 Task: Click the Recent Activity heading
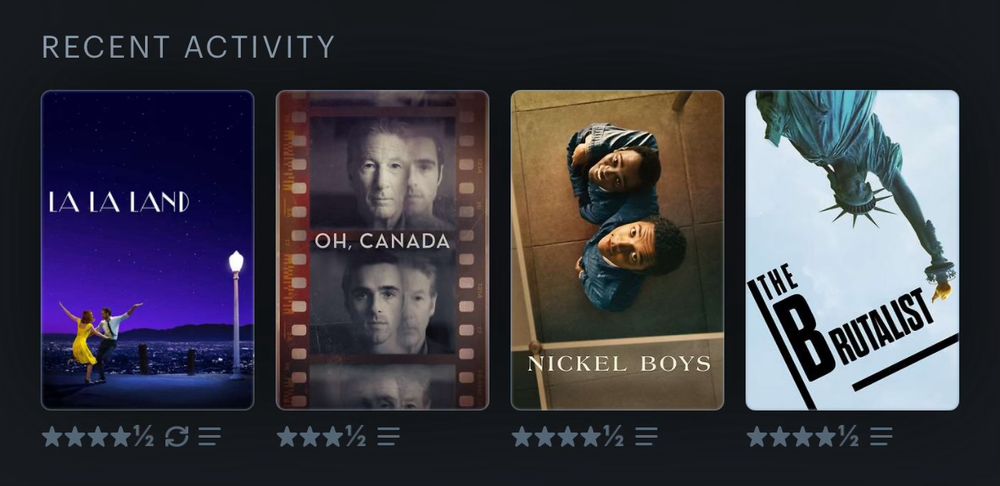coord(188,47)
